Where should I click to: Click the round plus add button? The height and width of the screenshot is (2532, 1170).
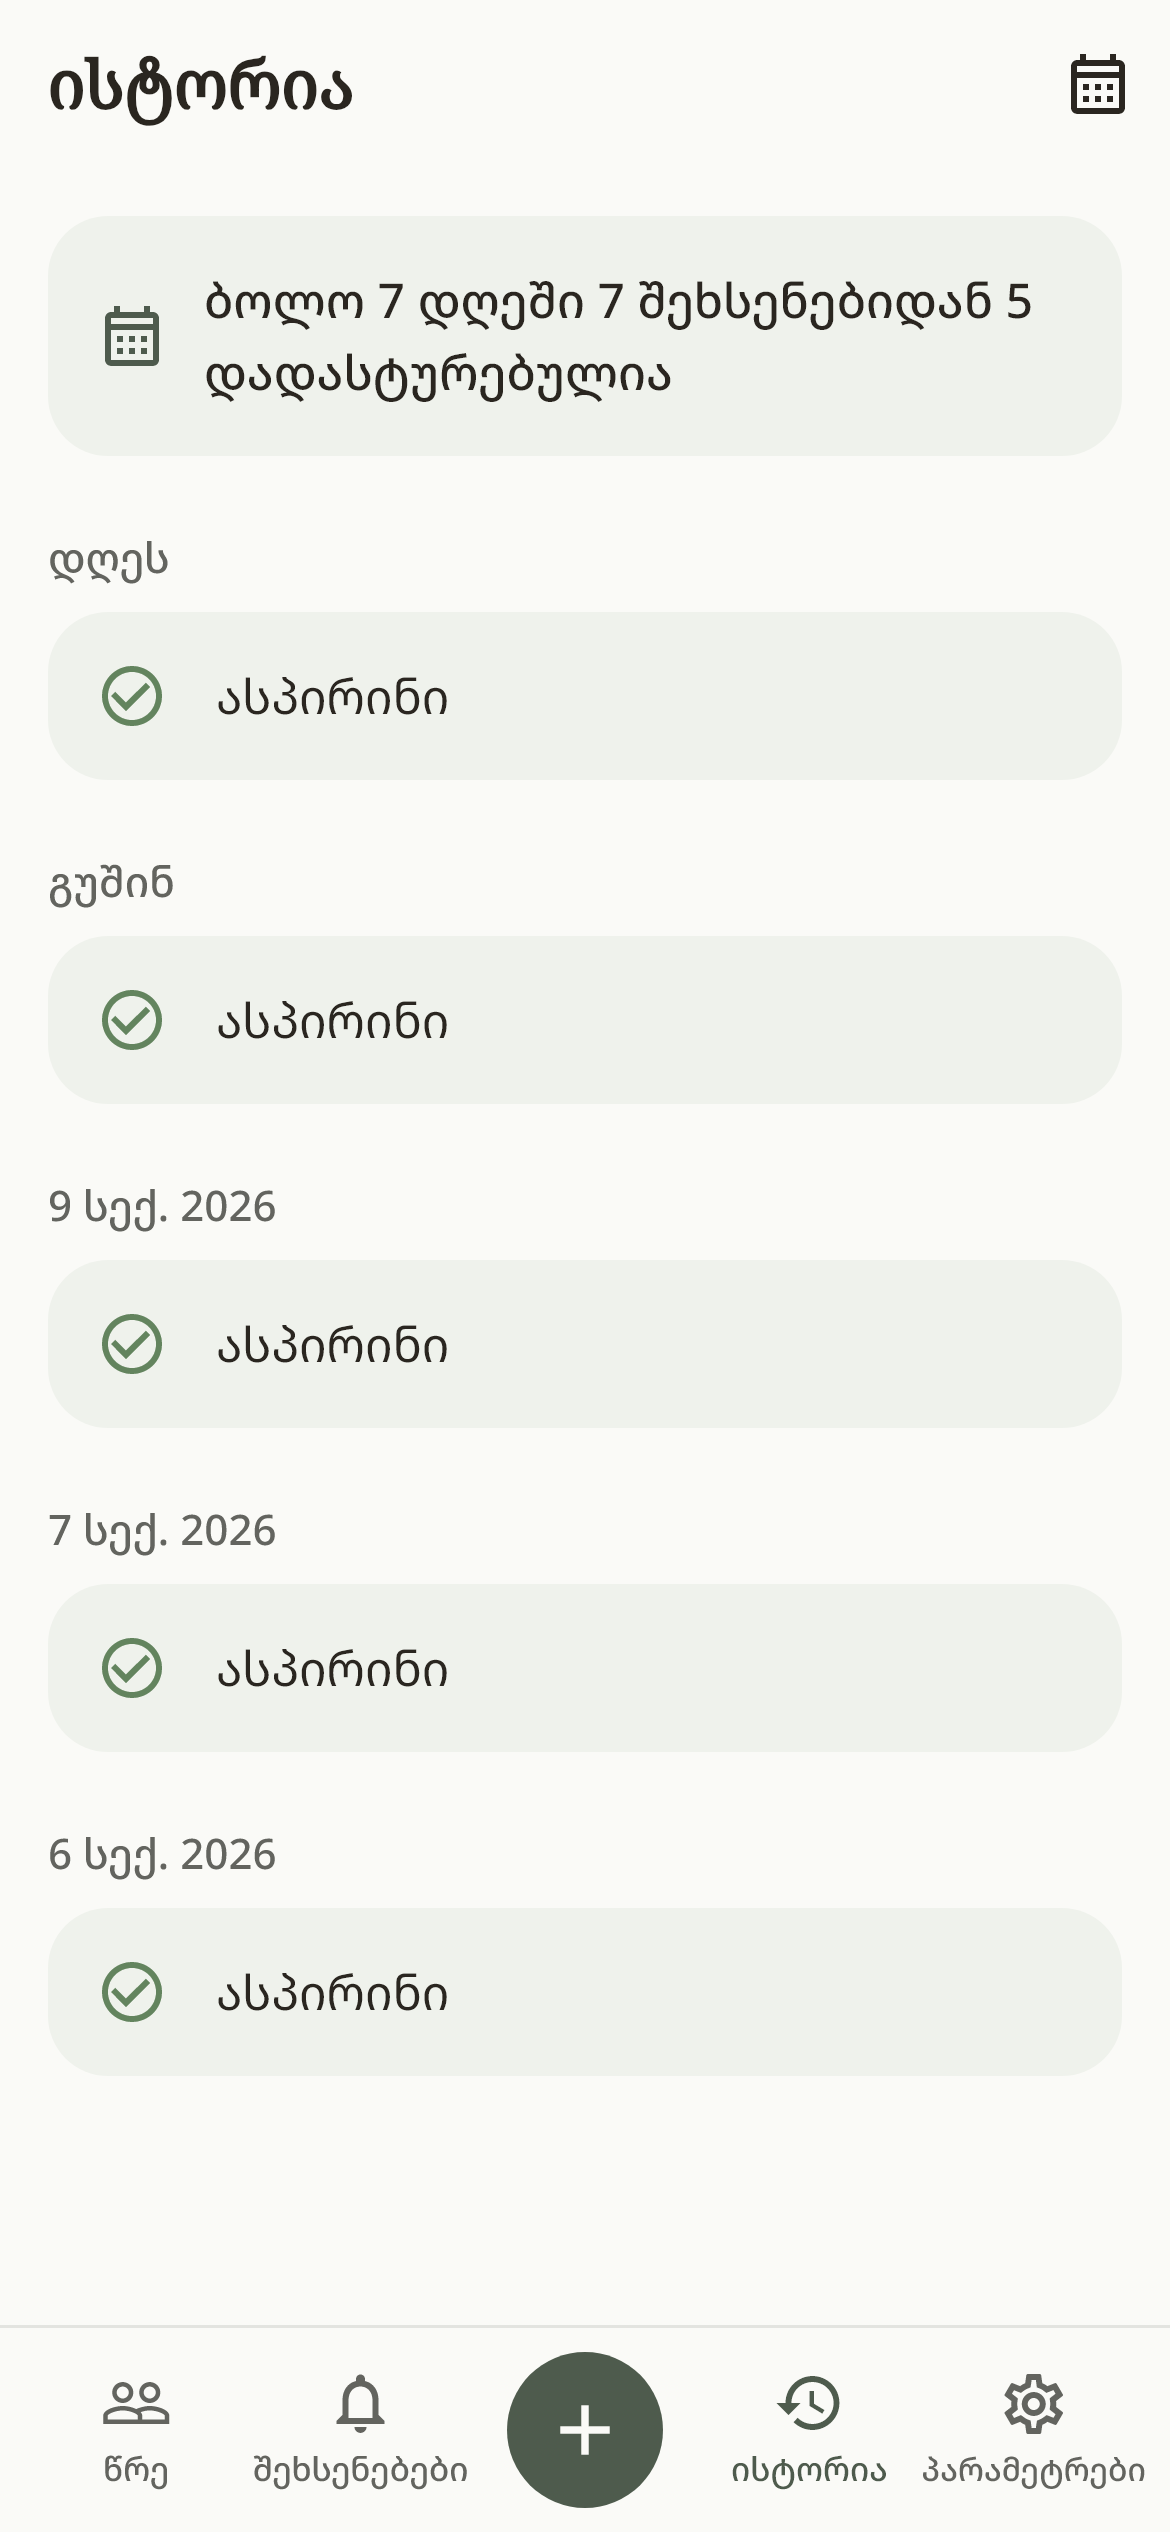(x=585, y=2430)
